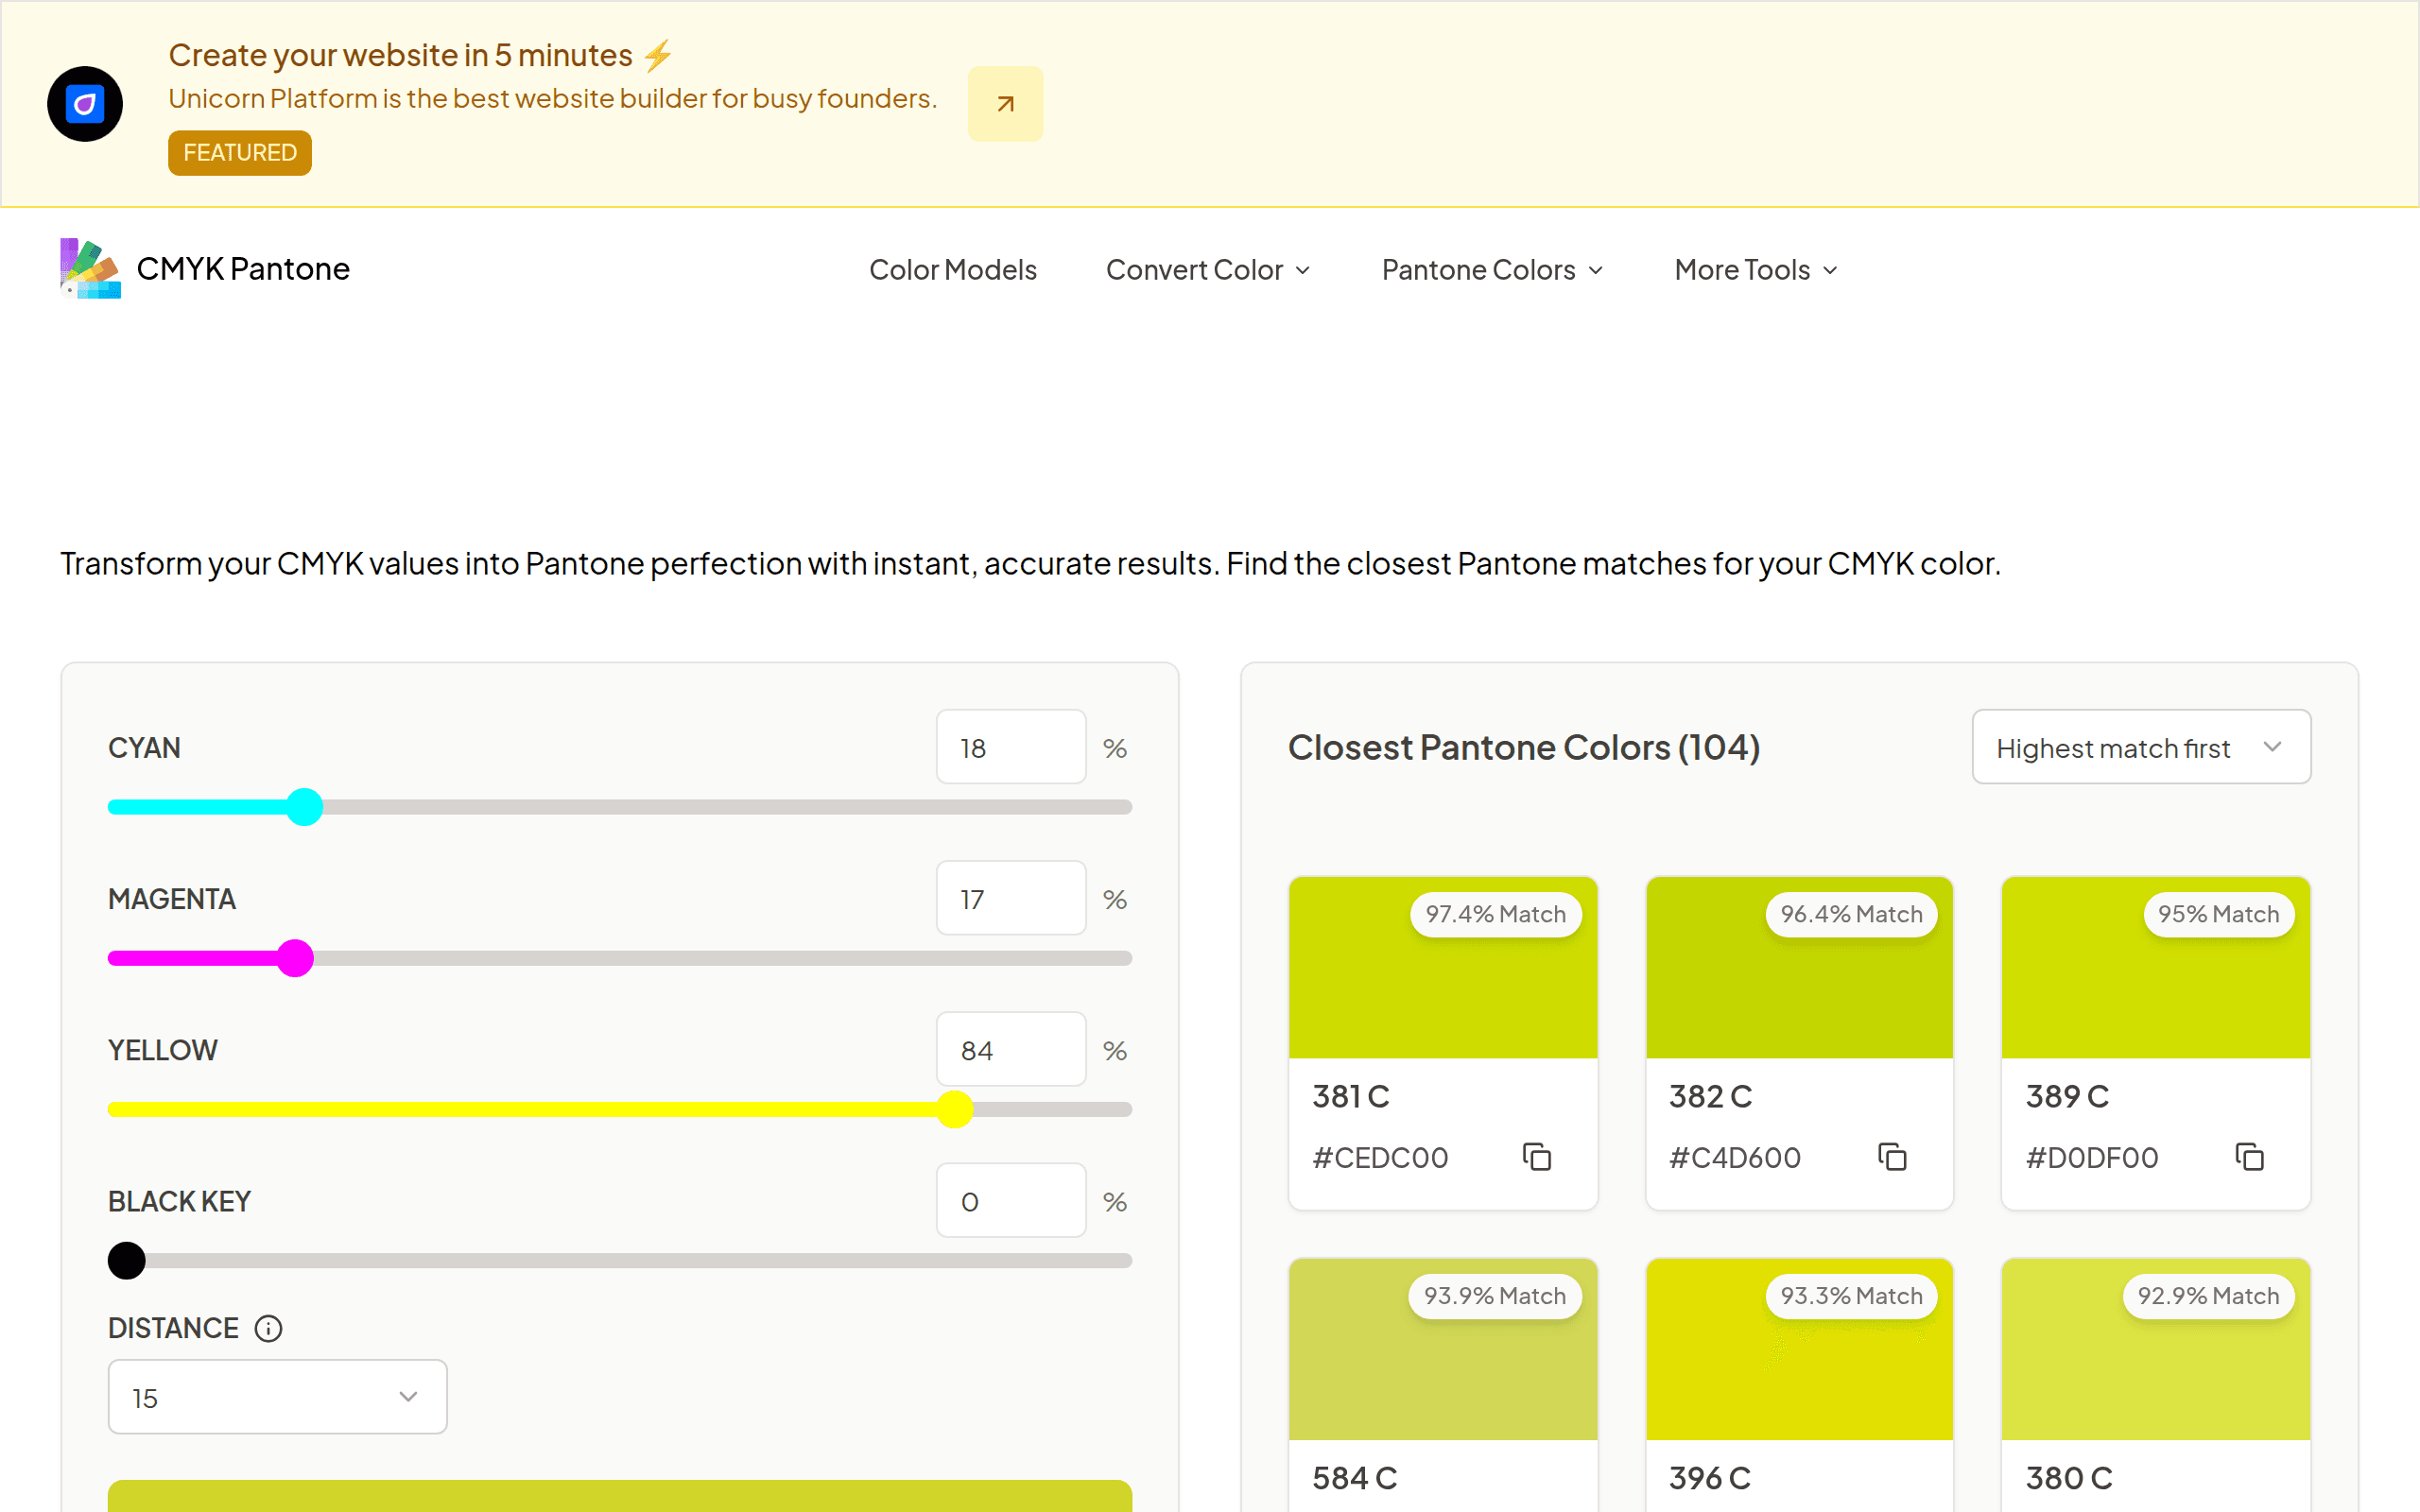Go to Color Models page
Viewport: 2420px width, 1512px height.
coord(952,270)
